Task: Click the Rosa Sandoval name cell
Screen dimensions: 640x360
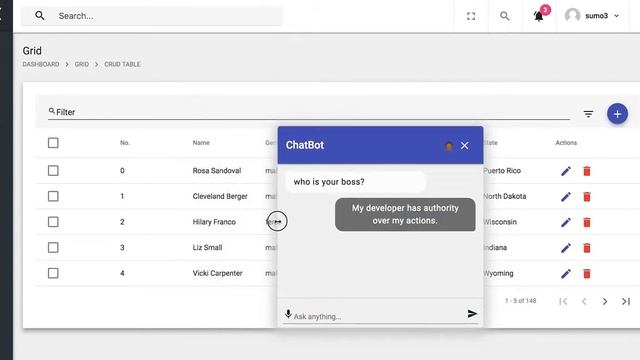Action: tap(217, 171)
